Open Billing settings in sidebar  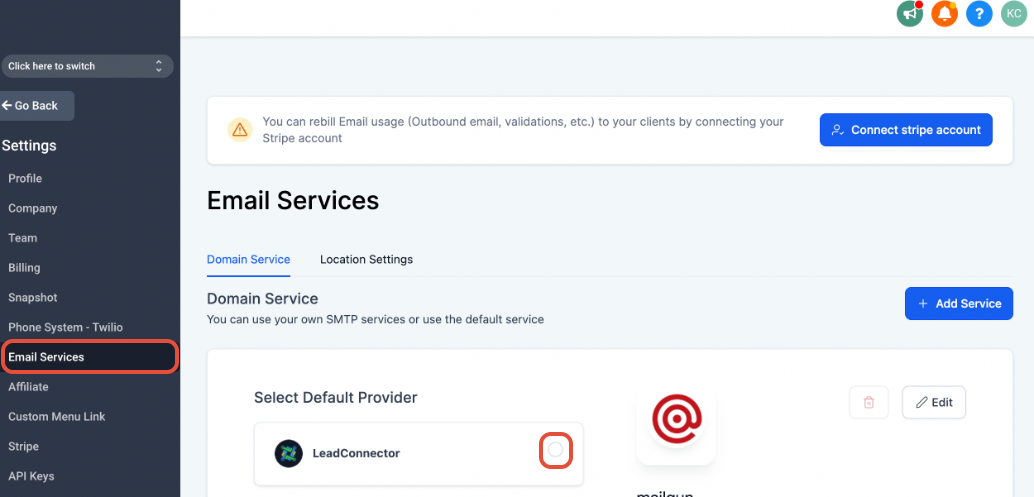click(x=24, y=268)
